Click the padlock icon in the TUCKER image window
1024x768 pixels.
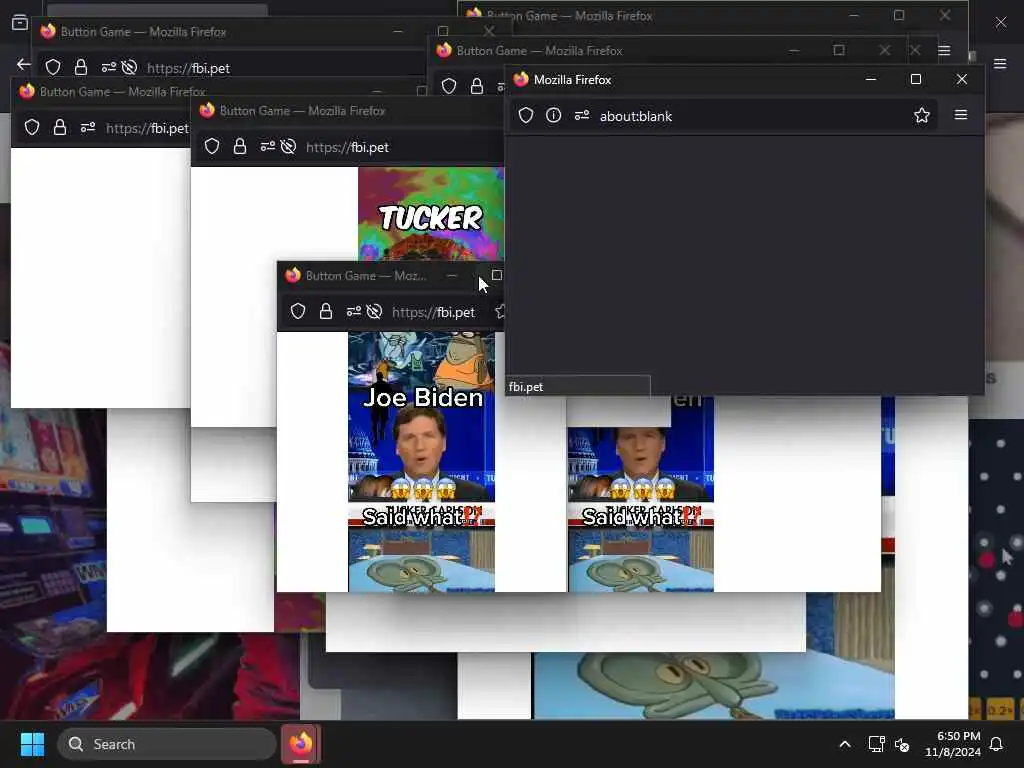240,146
